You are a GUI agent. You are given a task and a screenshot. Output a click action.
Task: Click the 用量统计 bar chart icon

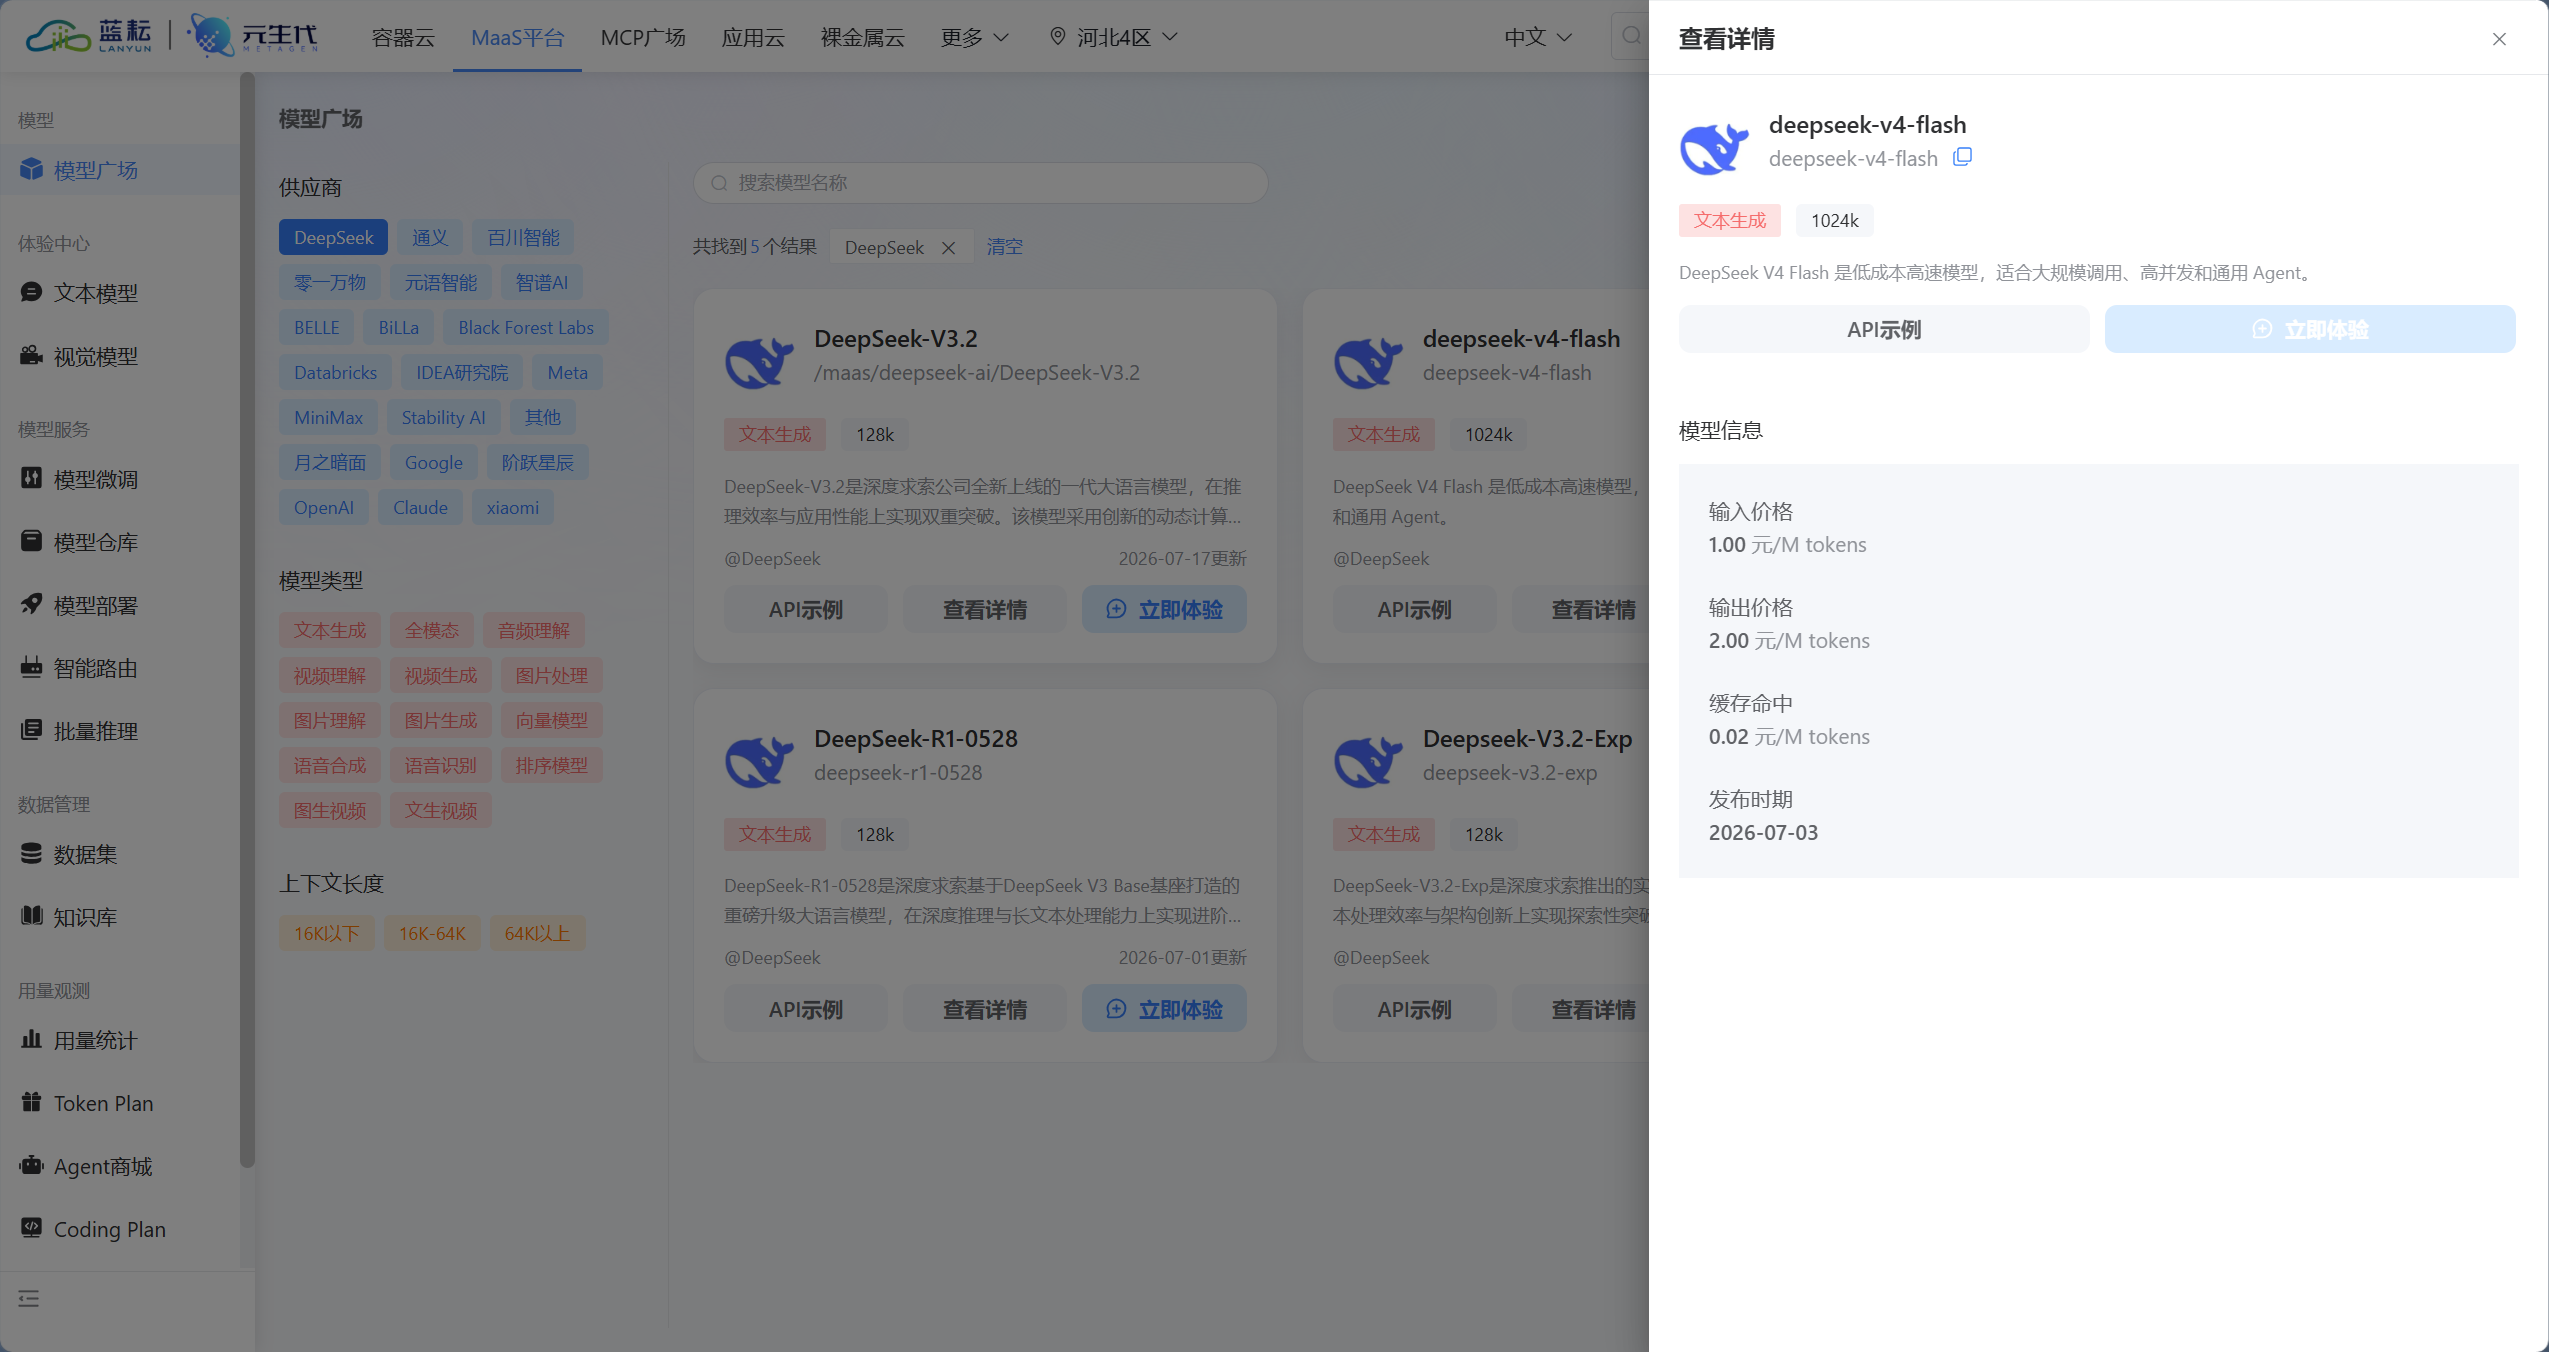click(x=31, y=1039)
